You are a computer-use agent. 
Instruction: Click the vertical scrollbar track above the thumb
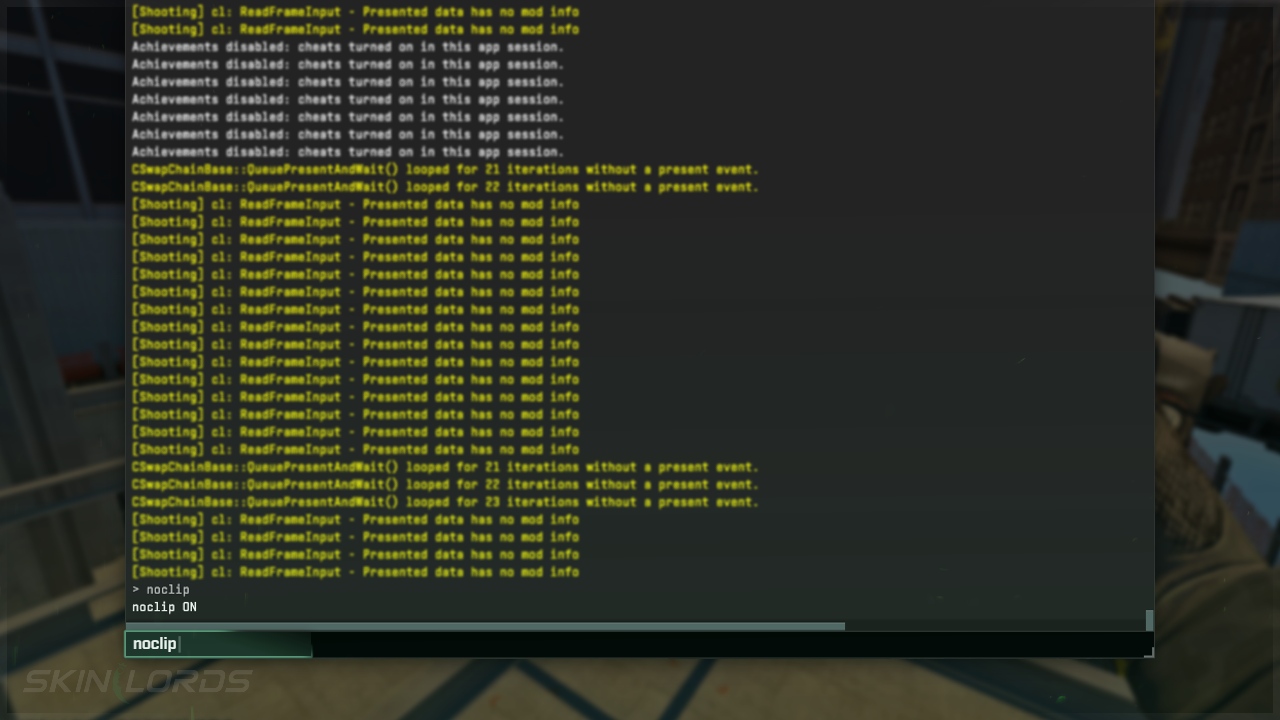[1149, 305]
